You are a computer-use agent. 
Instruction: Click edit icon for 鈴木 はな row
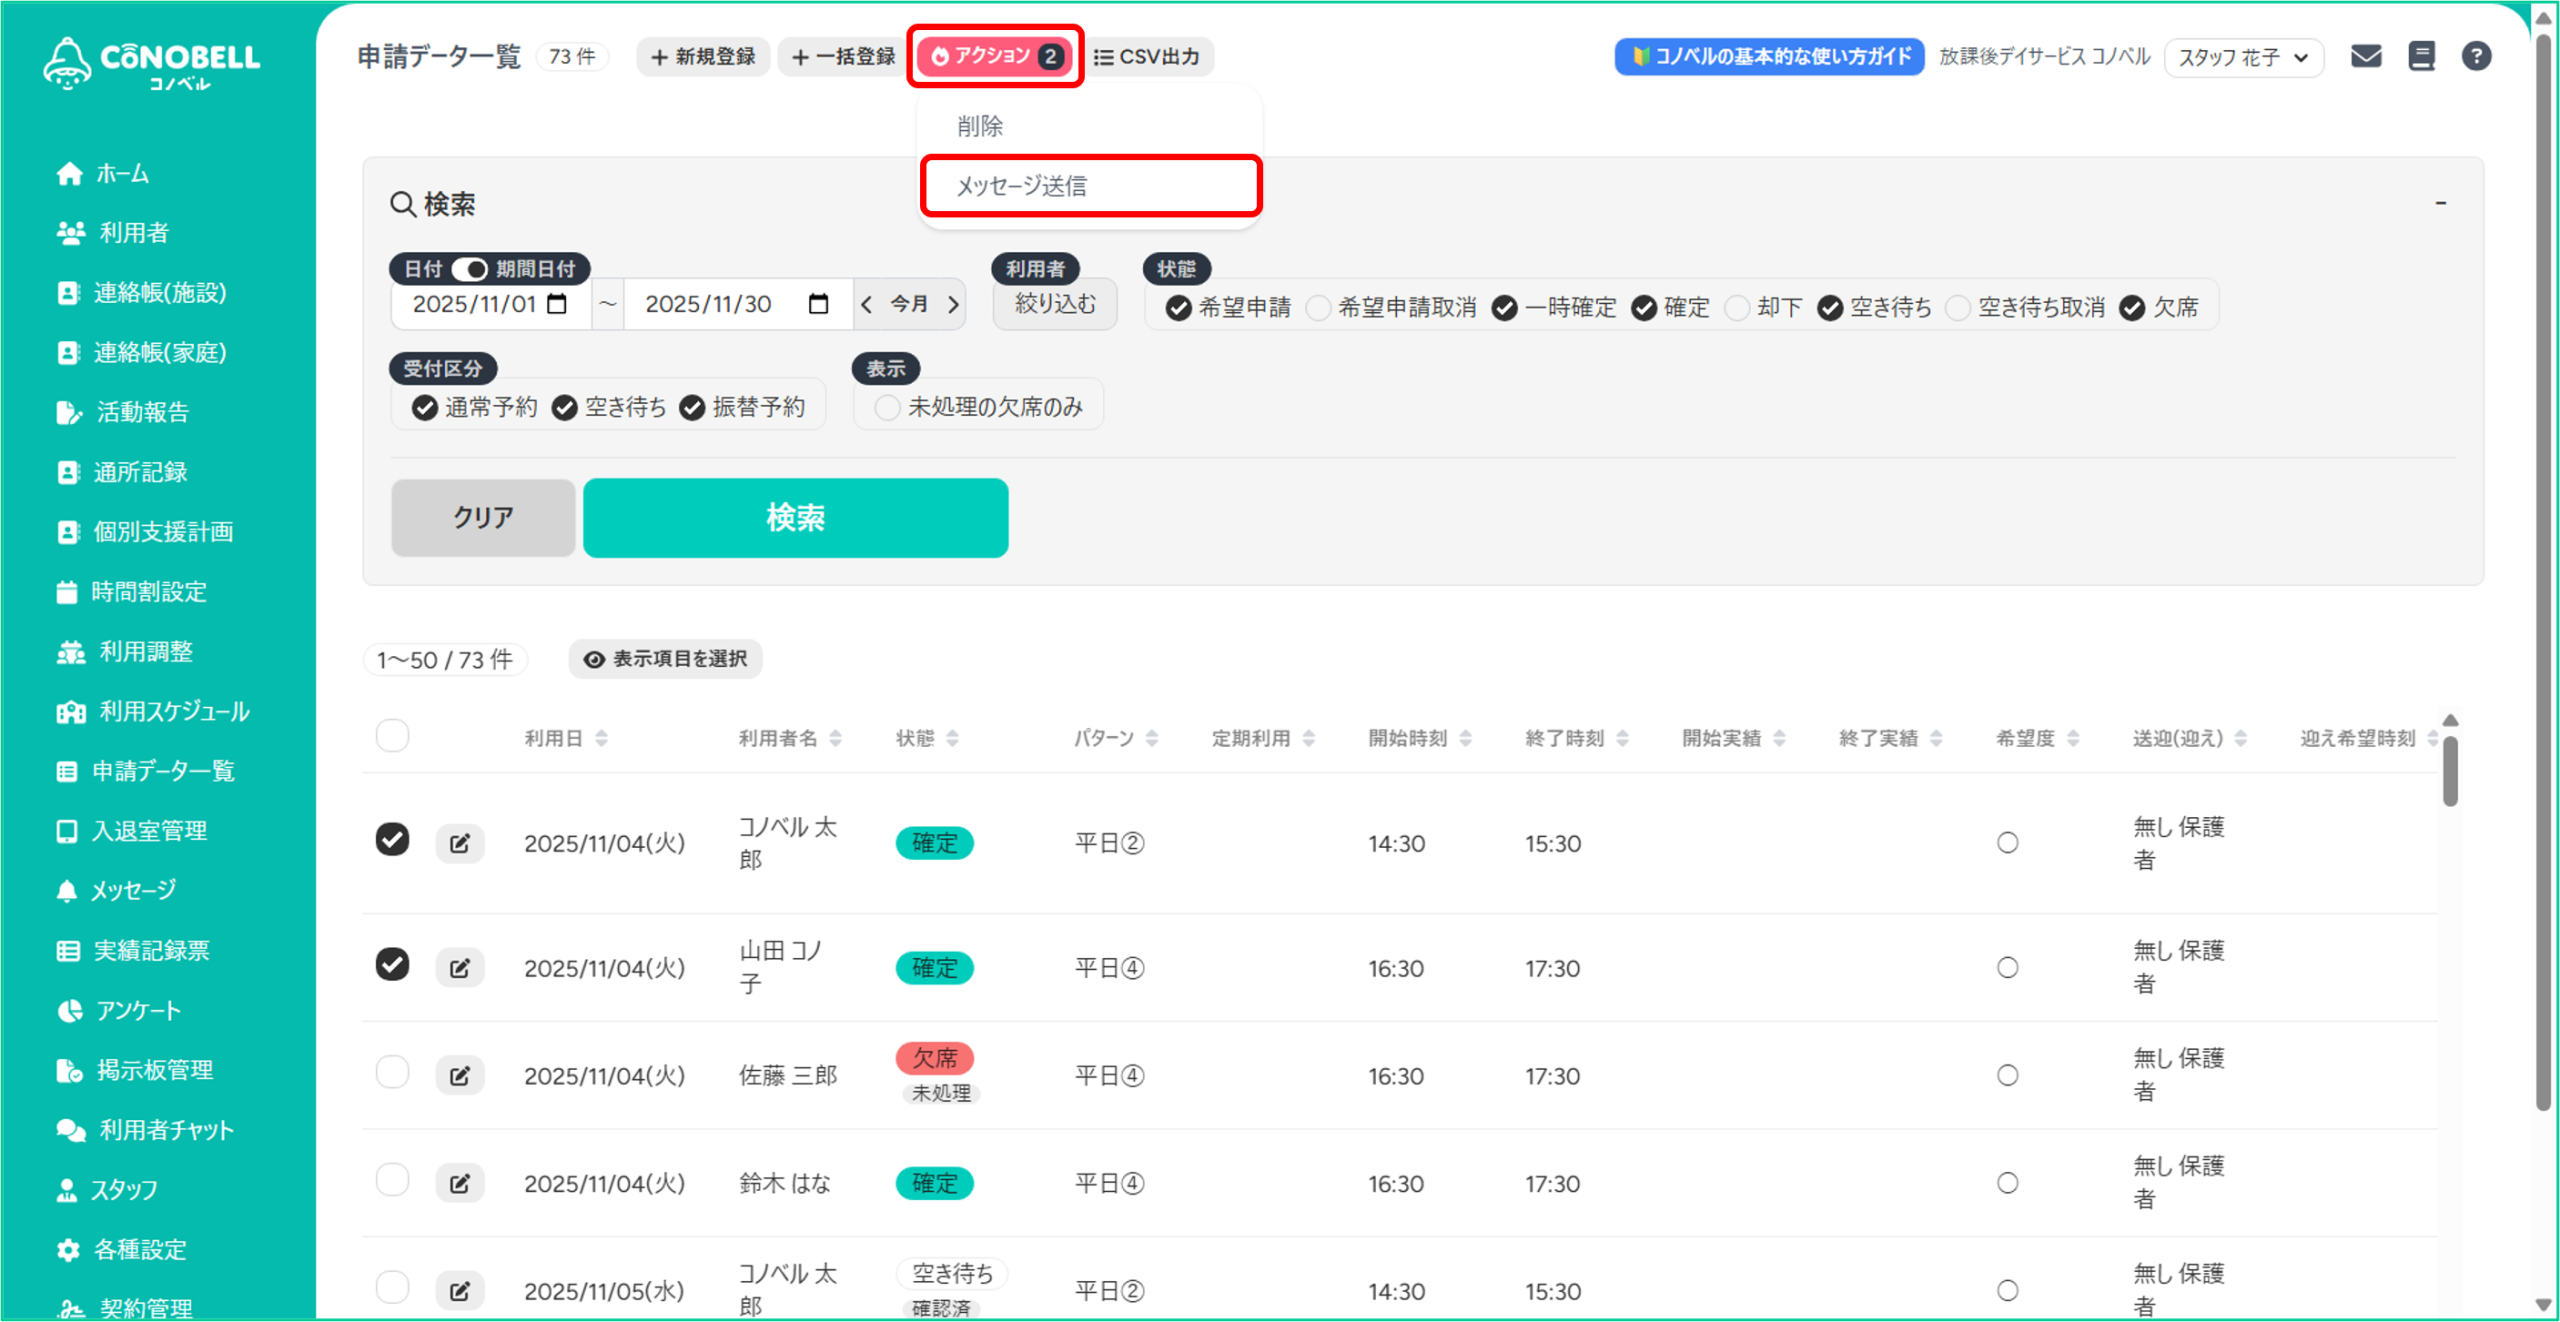pyautogui.click(x=460, y=1184)
